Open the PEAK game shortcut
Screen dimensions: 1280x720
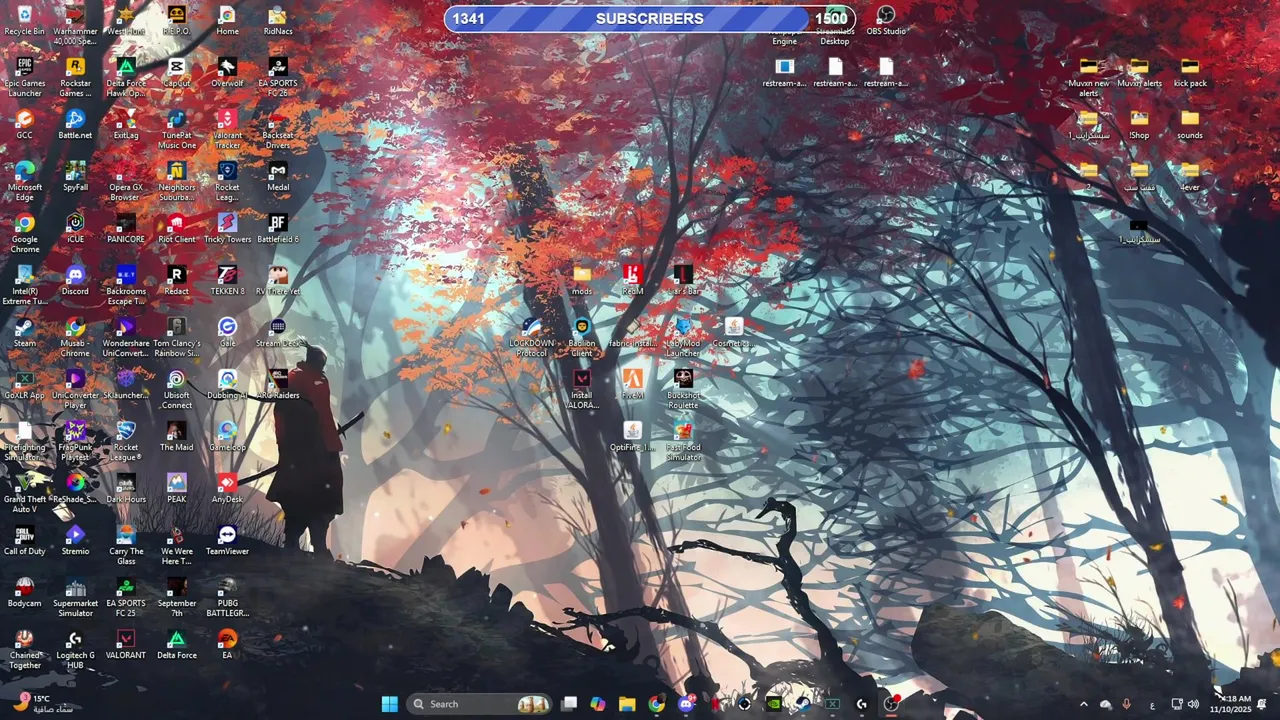click(x=176, y=488)
